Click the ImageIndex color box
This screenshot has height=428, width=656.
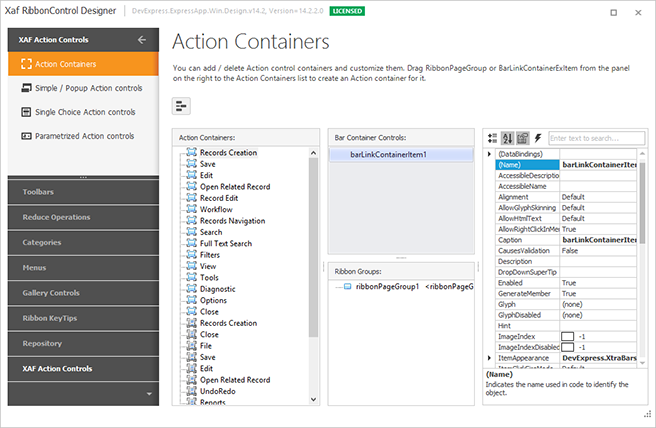(x=568, y=336)
